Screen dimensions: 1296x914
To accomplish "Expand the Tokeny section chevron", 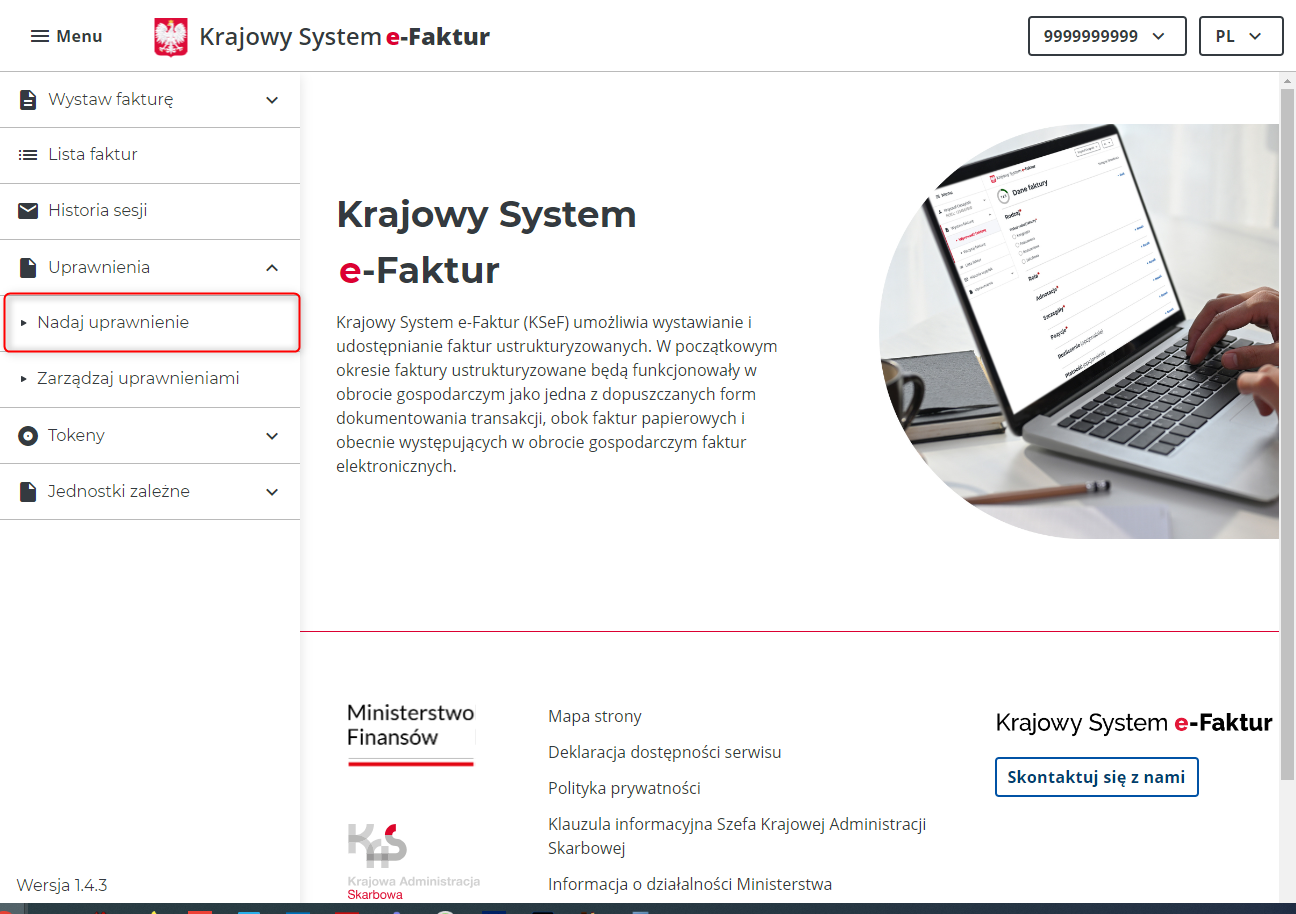I will click(272, 436).
